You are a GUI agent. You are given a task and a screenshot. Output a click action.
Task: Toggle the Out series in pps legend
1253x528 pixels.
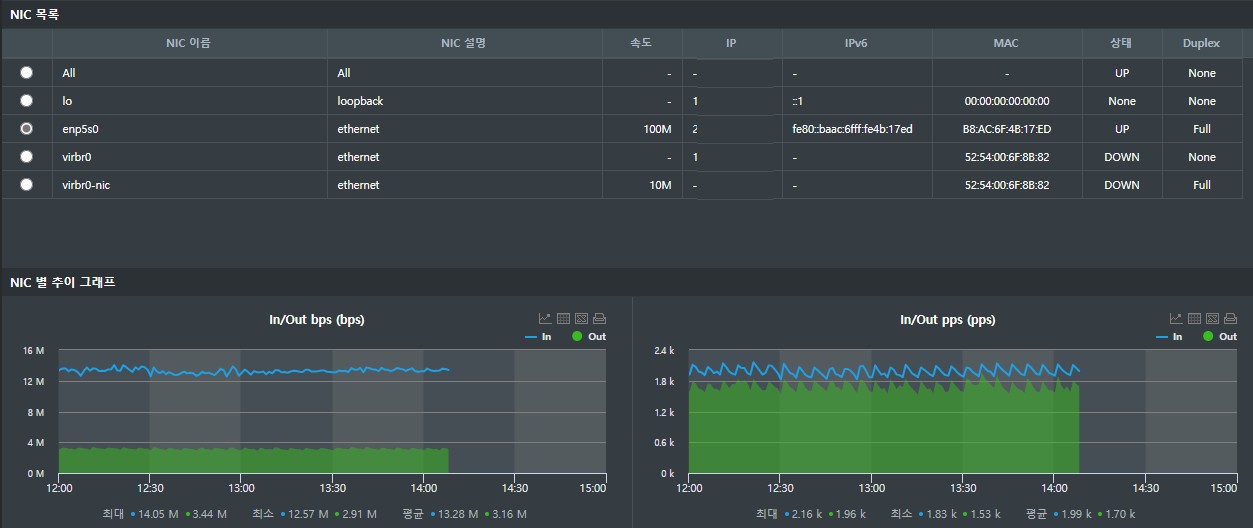[x=1220, y=337]
